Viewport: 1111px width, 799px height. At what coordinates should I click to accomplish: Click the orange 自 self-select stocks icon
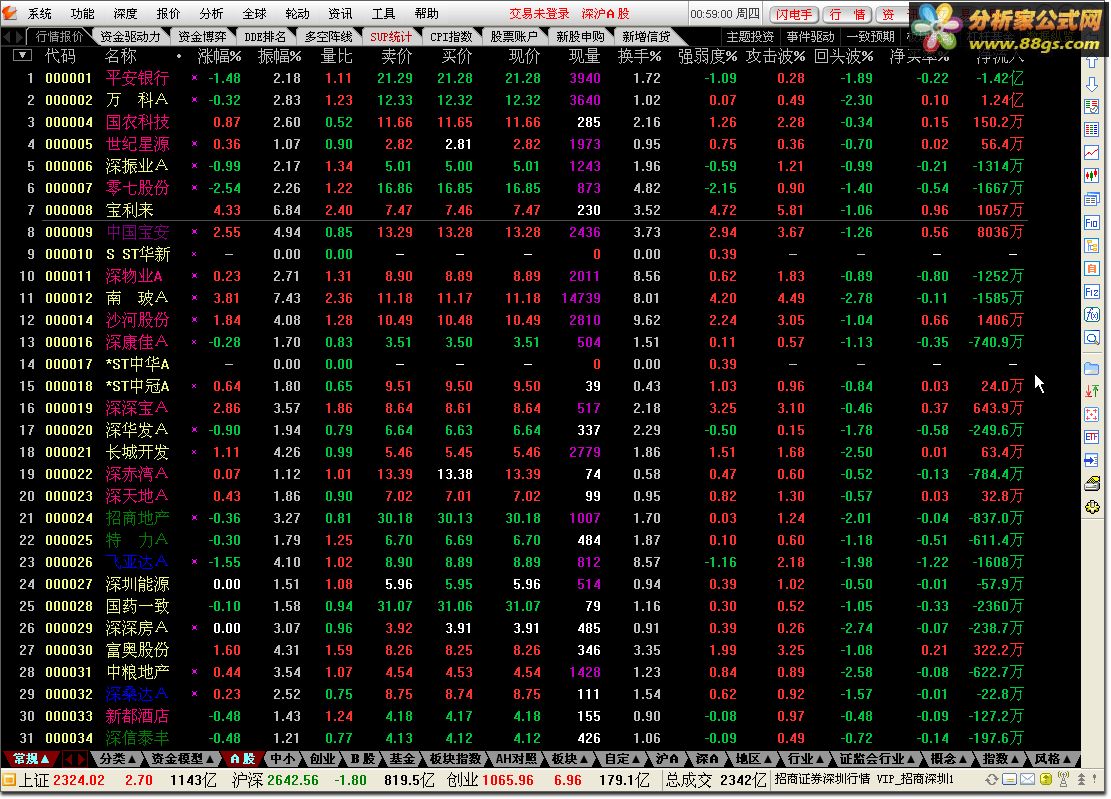[1092, 268]
